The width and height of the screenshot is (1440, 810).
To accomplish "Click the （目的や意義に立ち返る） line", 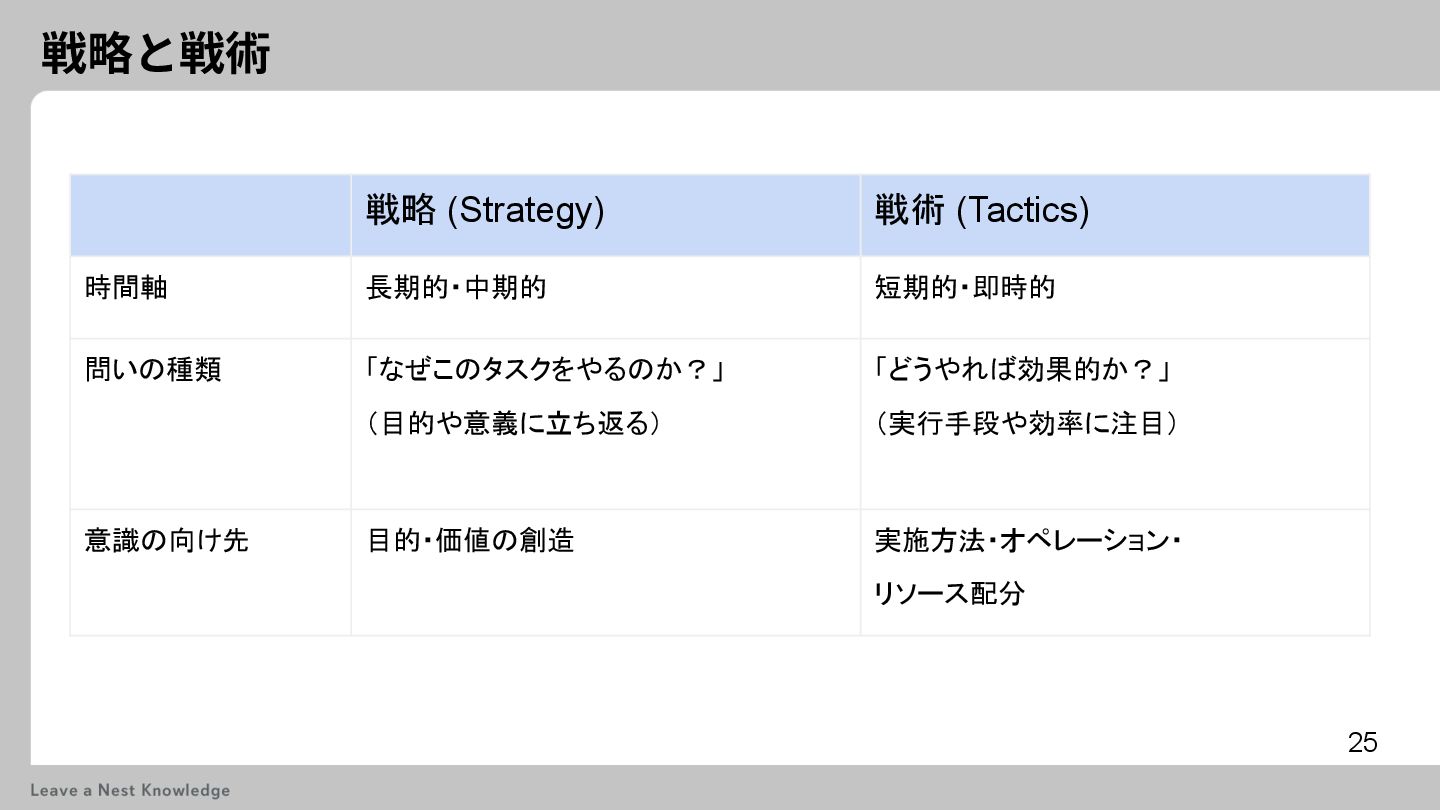I will [514, 424].
